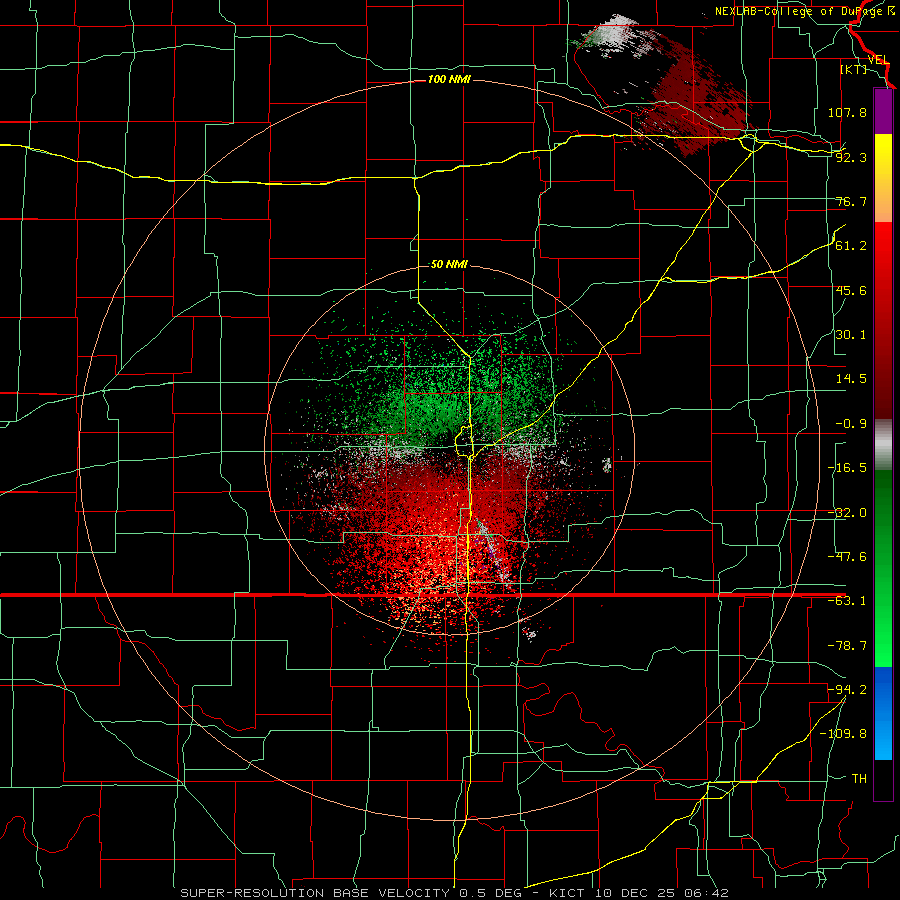Click the "100 NMI" range ring label
The height and width of the screenshot is (900, 900).
[449, 79]
